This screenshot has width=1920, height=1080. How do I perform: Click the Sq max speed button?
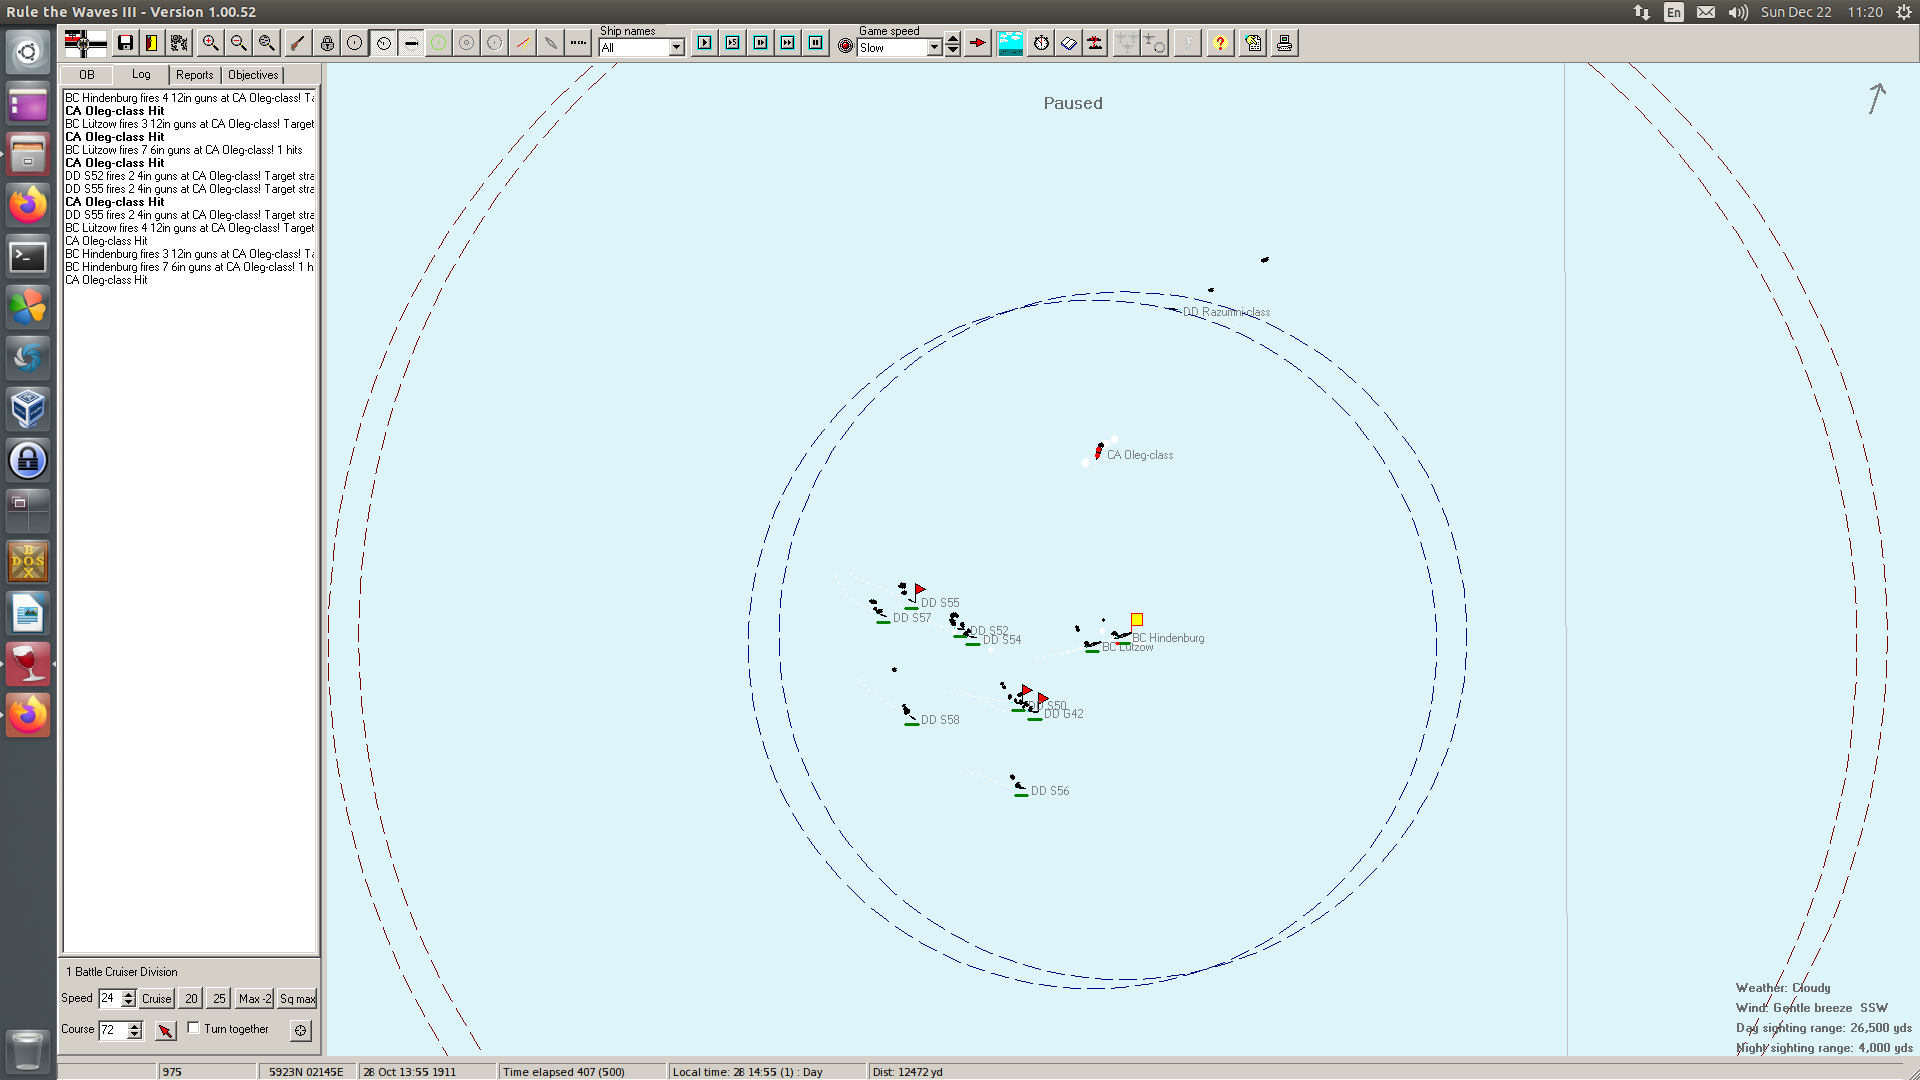[297, 998]
